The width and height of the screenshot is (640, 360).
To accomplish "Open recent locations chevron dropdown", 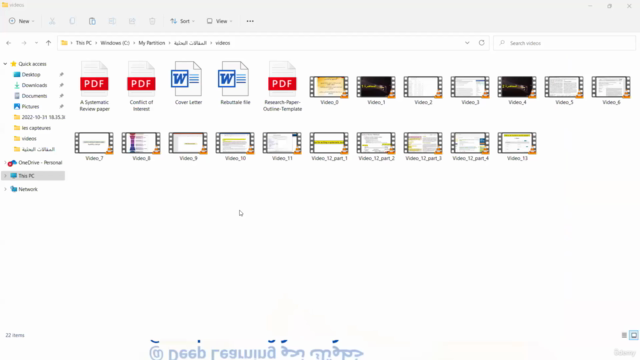I will 36,43.
